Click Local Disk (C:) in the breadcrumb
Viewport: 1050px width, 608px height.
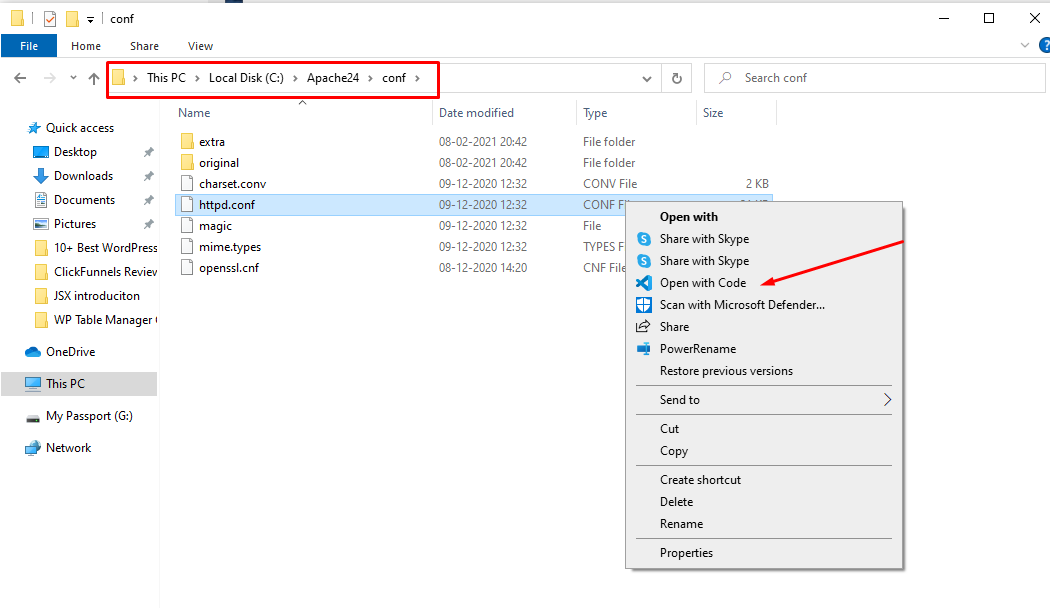(246, 78)
